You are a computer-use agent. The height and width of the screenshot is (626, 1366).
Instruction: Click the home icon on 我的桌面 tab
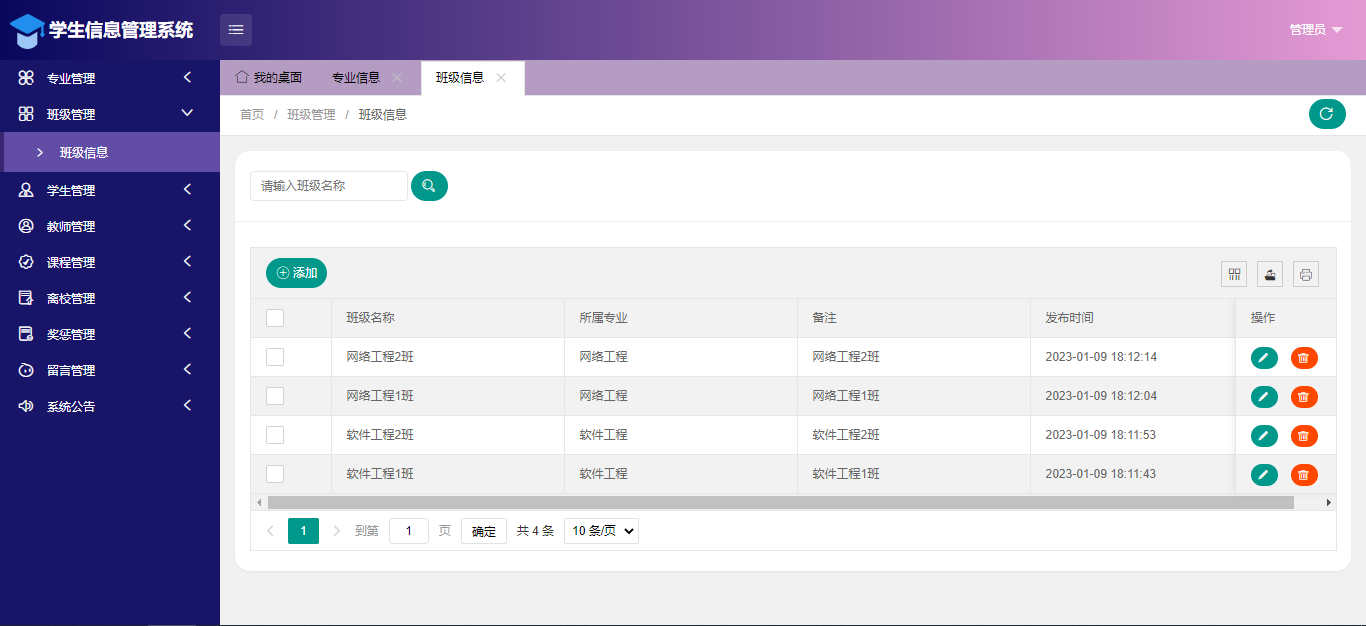click(242, 77)
